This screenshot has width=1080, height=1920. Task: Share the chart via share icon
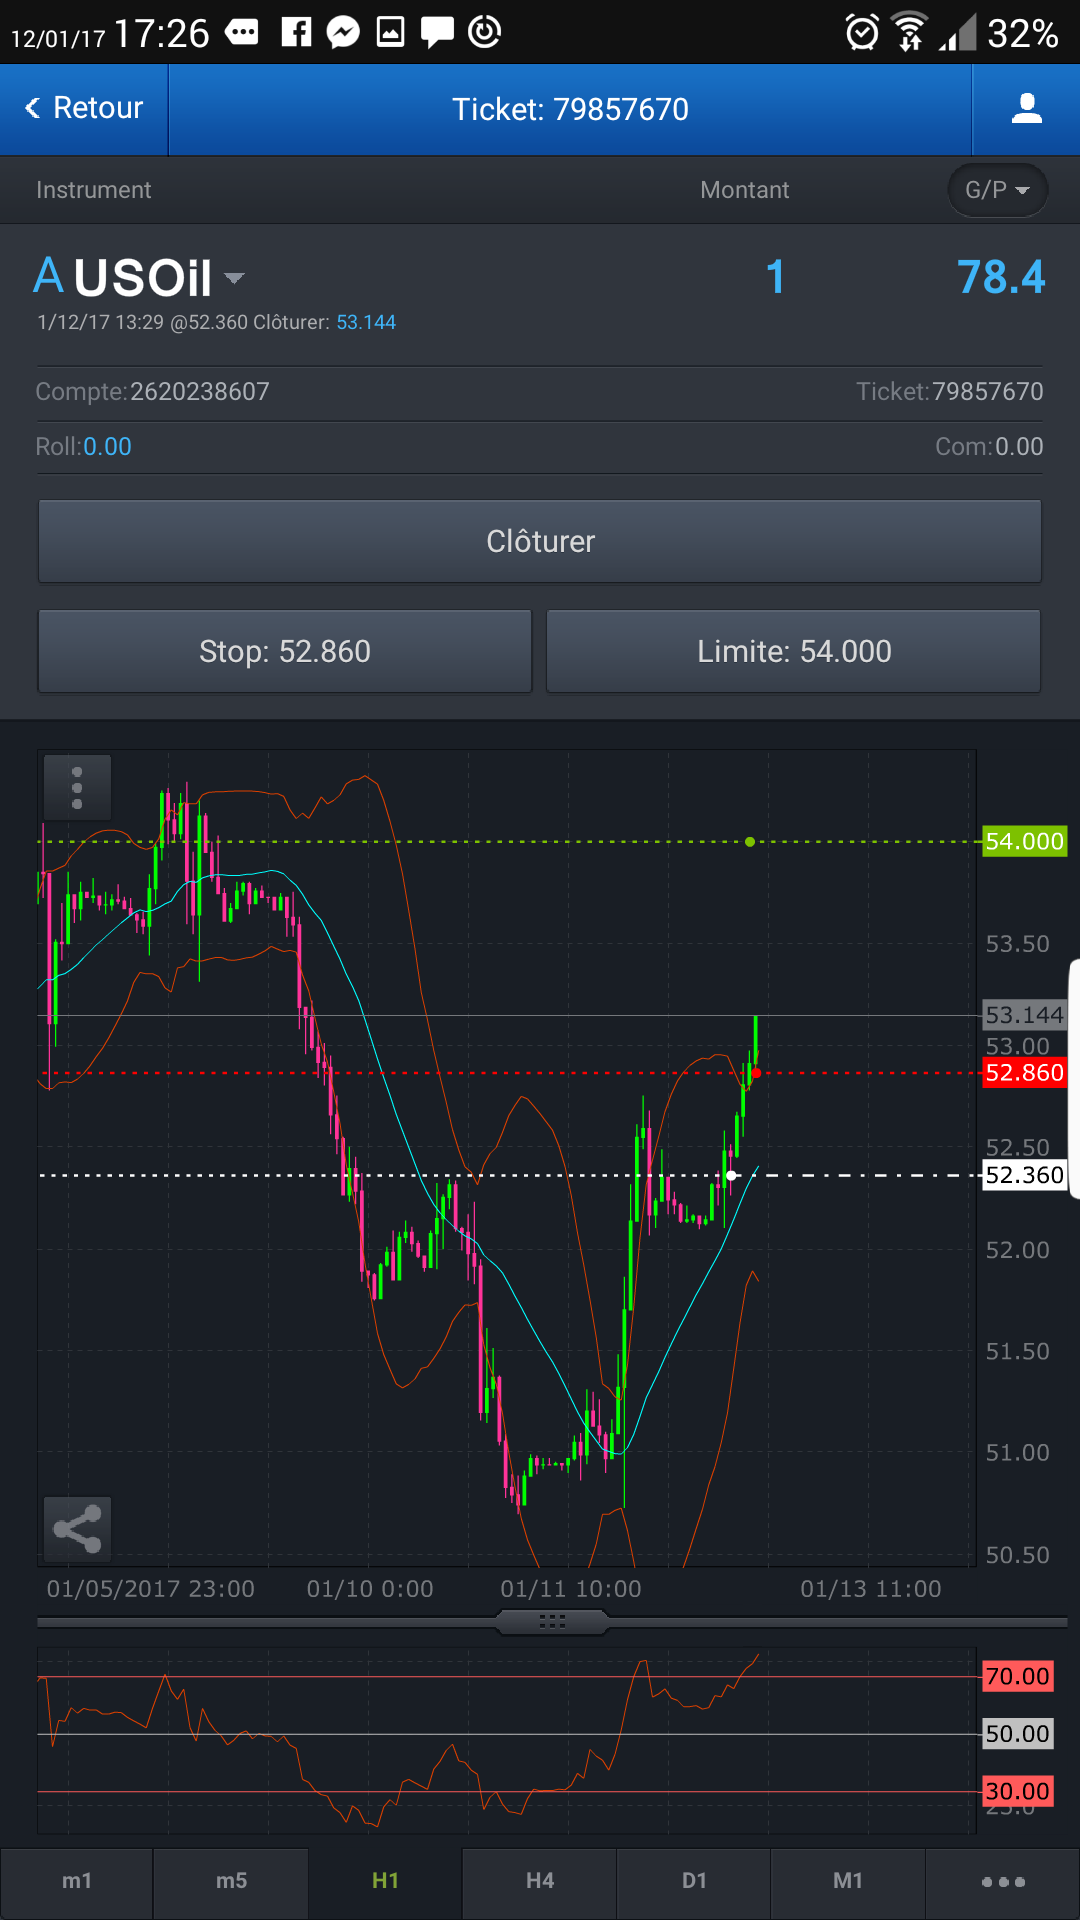coord(77,1528)
